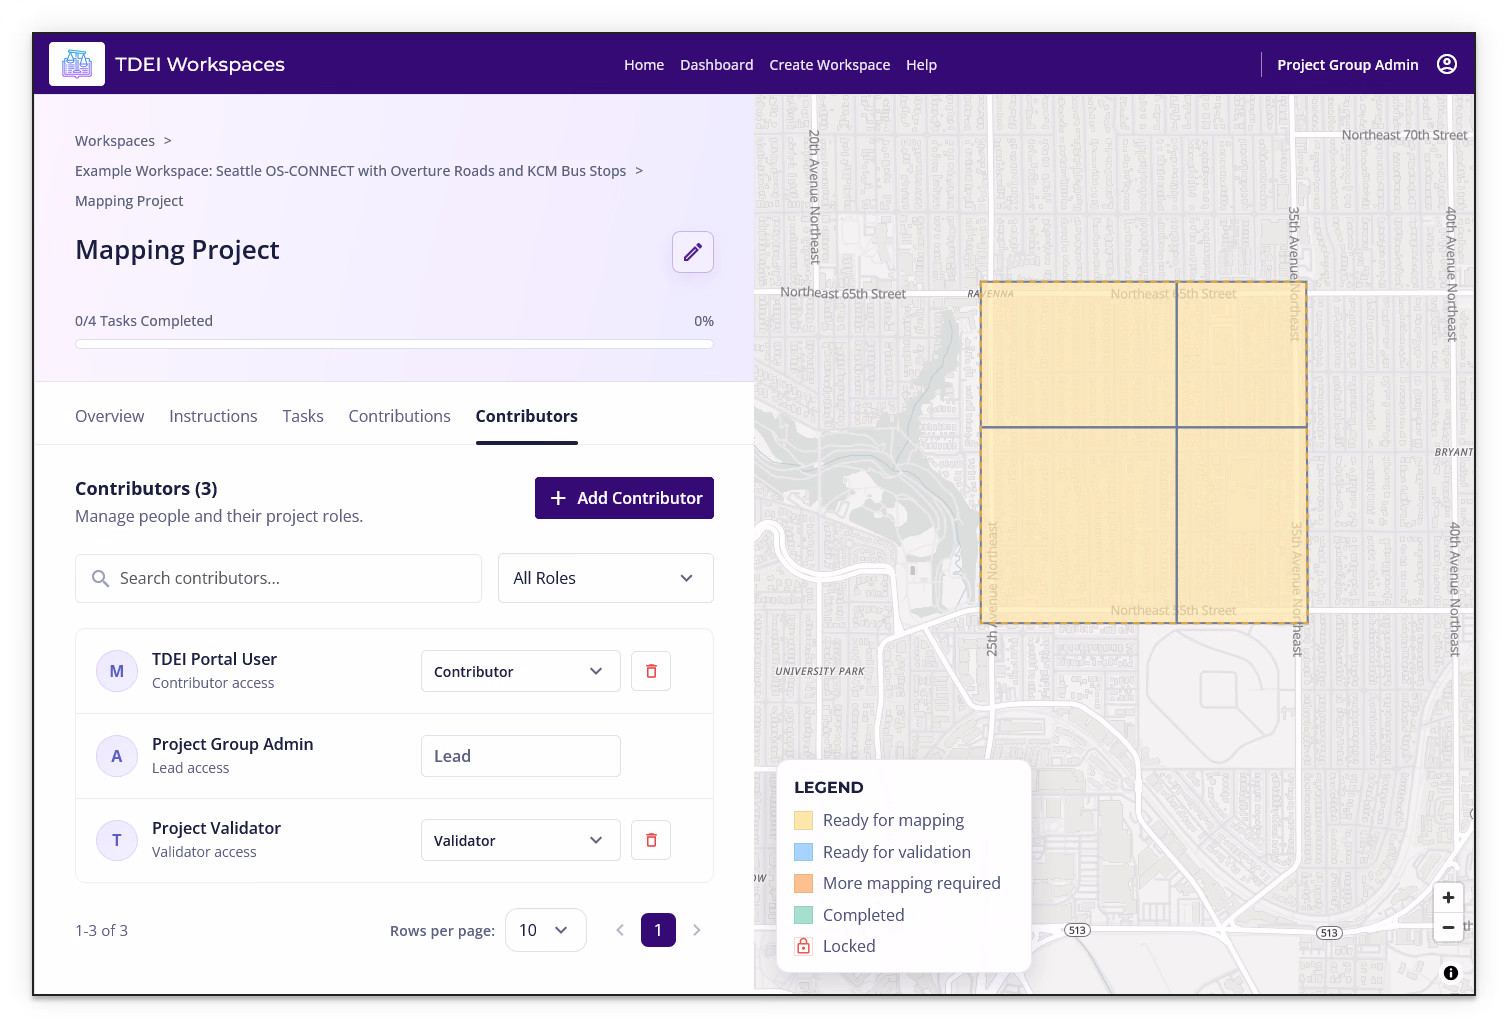This screenshot has height=1028, width=1508.
Task: Switch to the Overview tab
Action: [x=109, y=416]
